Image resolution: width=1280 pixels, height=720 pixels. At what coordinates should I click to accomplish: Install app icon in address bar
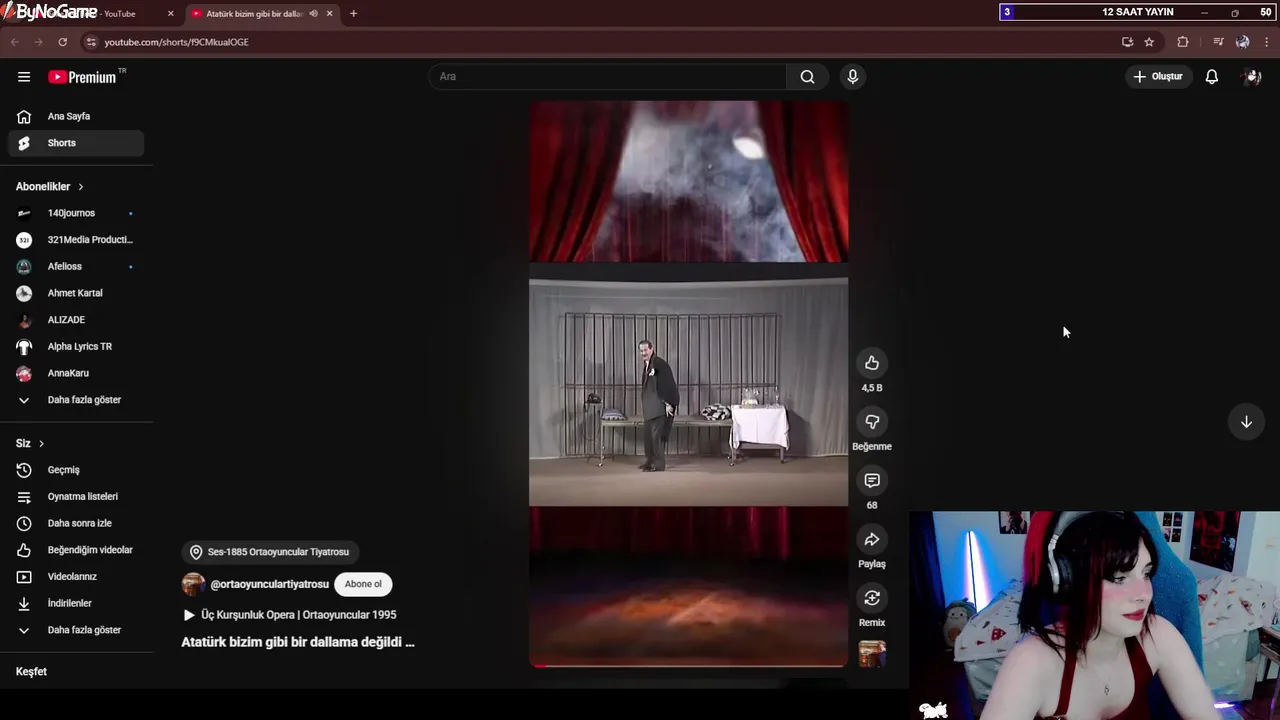(x=1127, y=42)
